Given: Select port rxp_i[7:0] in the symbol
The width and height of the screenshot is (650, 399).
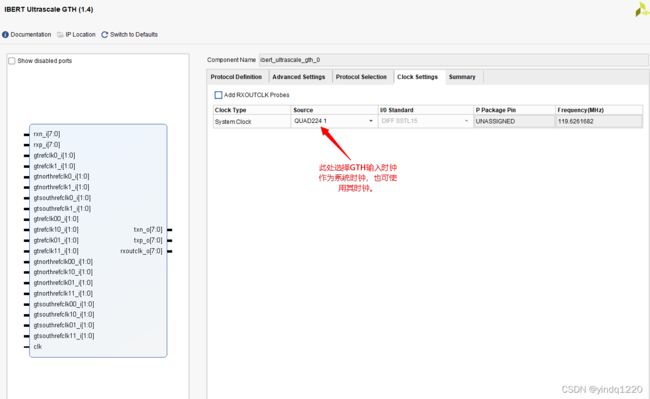Looking at the screenshot, I should 47,145.
